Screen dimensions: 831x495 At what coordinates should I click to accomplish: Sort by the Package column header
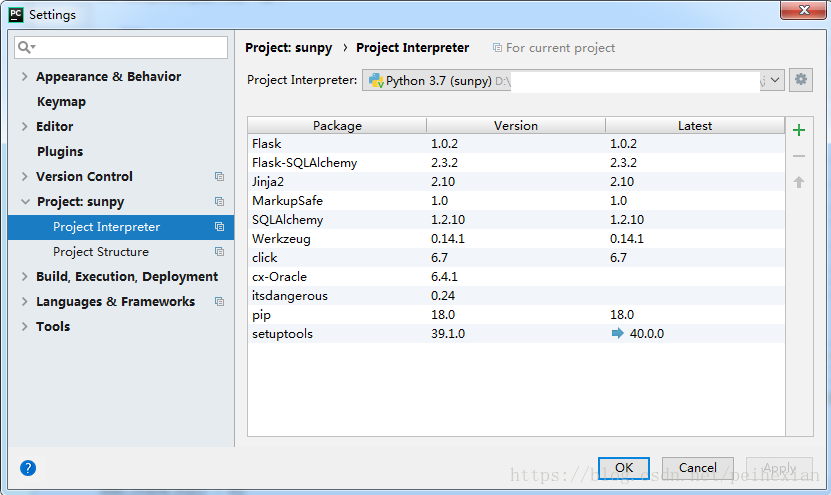click(x=337, y=126)
